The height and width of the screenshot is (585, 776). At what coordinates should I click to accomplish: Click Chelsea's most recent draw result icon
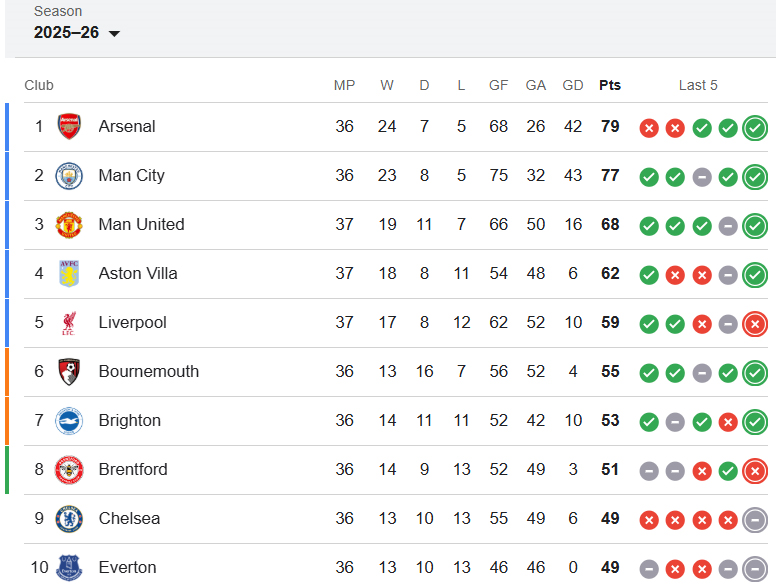(755, 520)
